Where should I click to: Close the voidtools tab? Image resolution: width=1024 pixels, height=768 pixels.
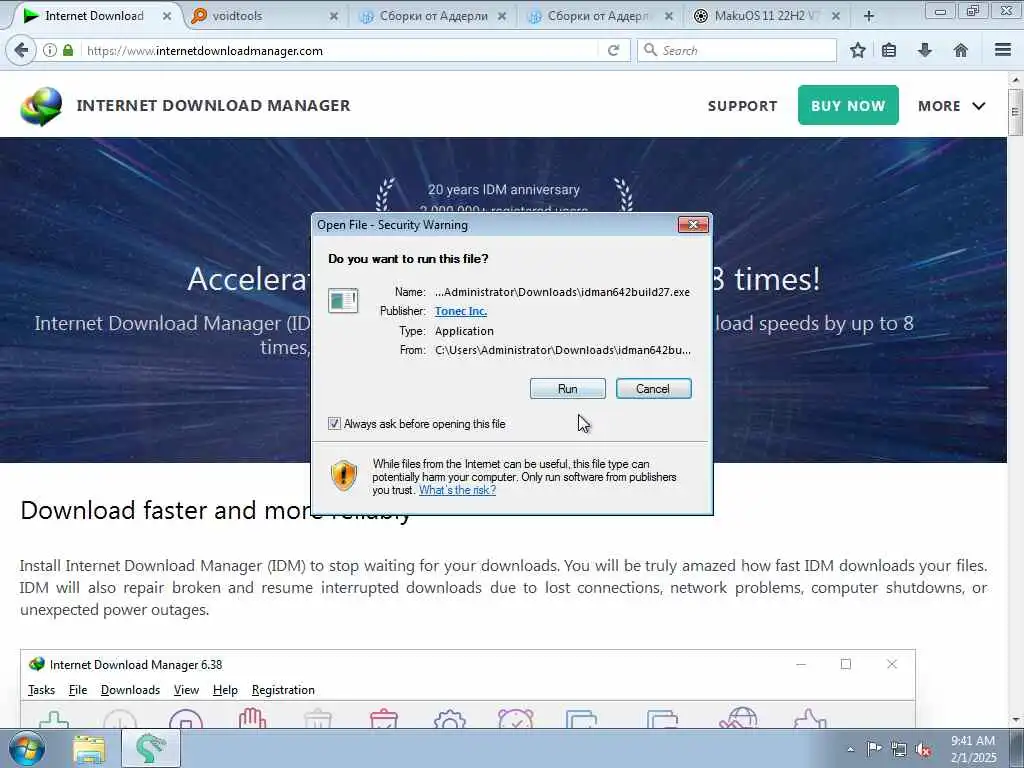click(334, 16)
